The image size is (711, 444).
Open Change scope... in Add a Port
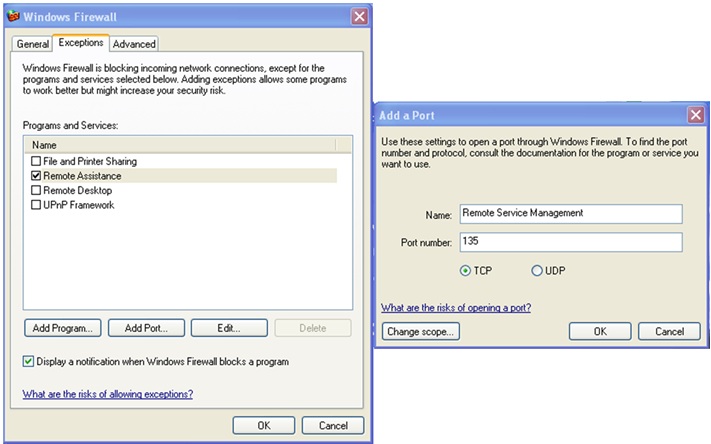[x=420, y=332]
